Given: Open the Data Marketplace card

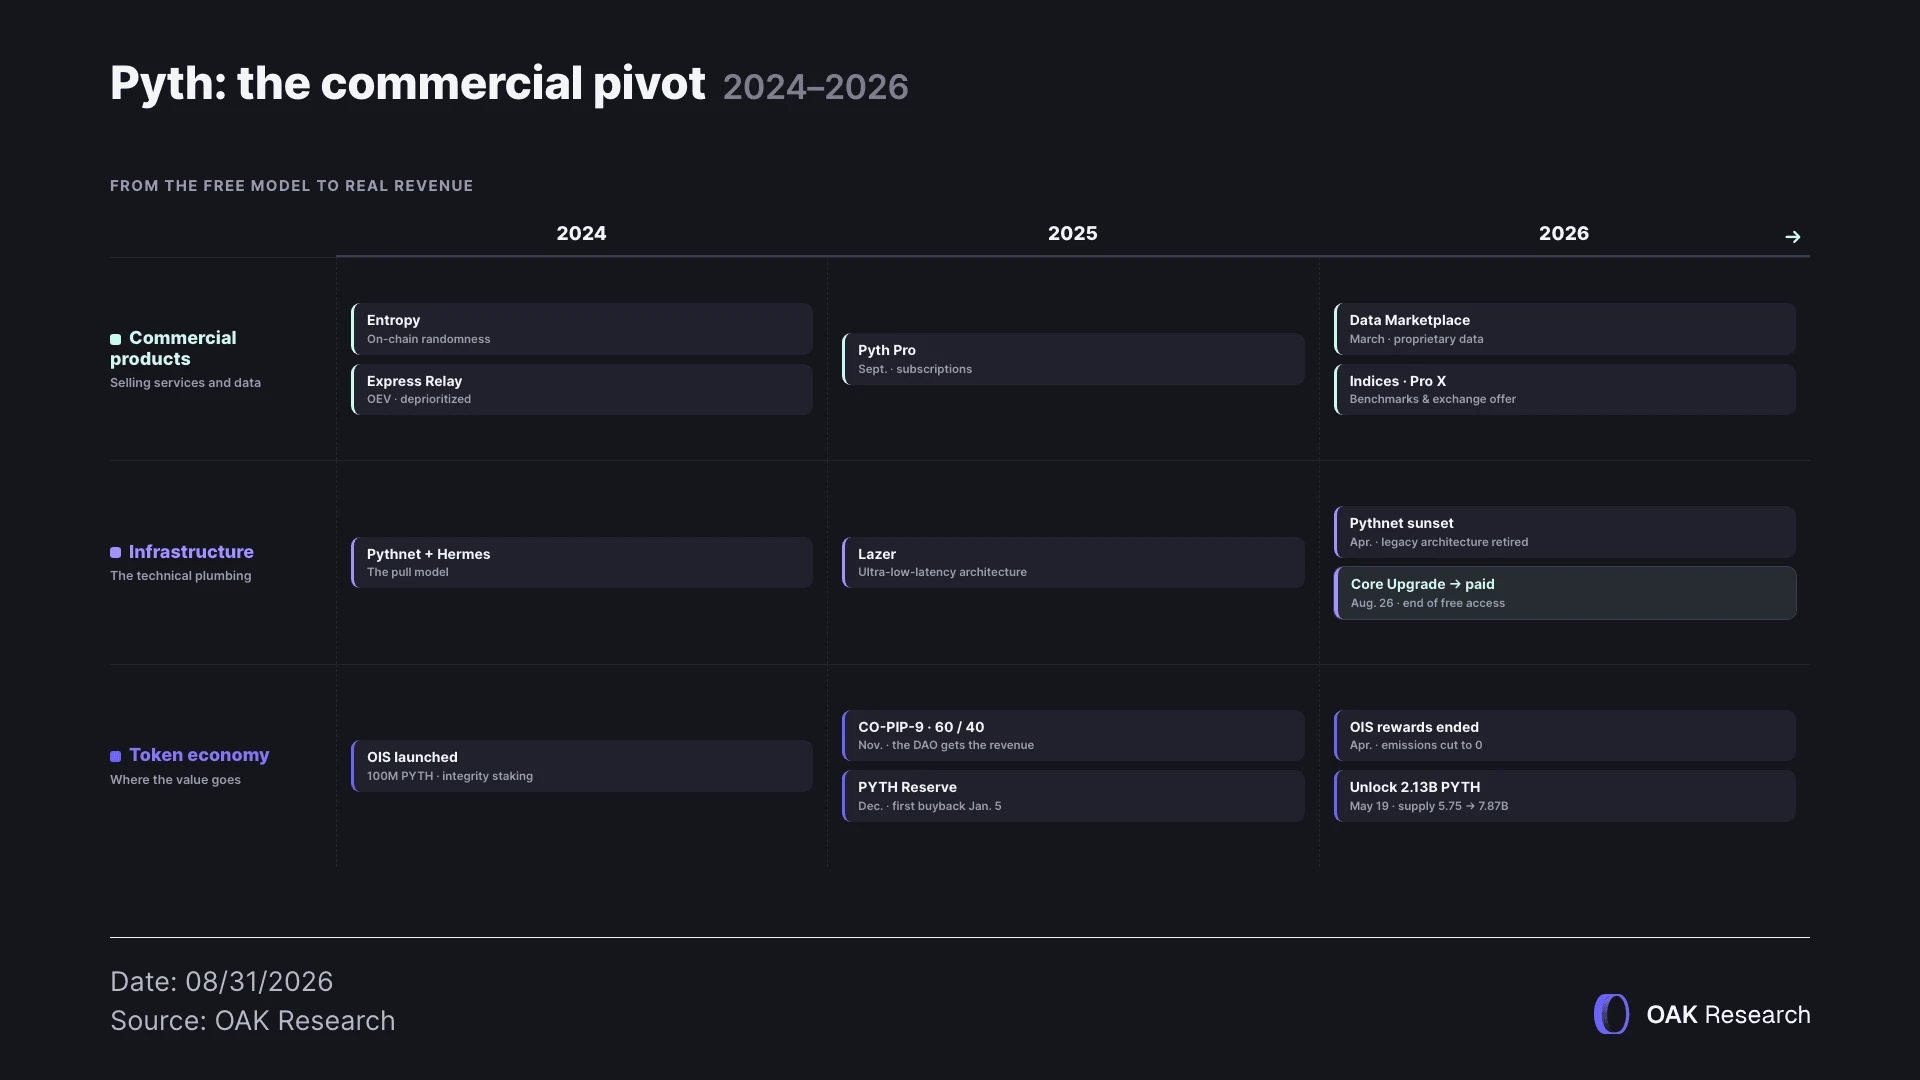Looking at the screenshot, I should coord(1565,329).
